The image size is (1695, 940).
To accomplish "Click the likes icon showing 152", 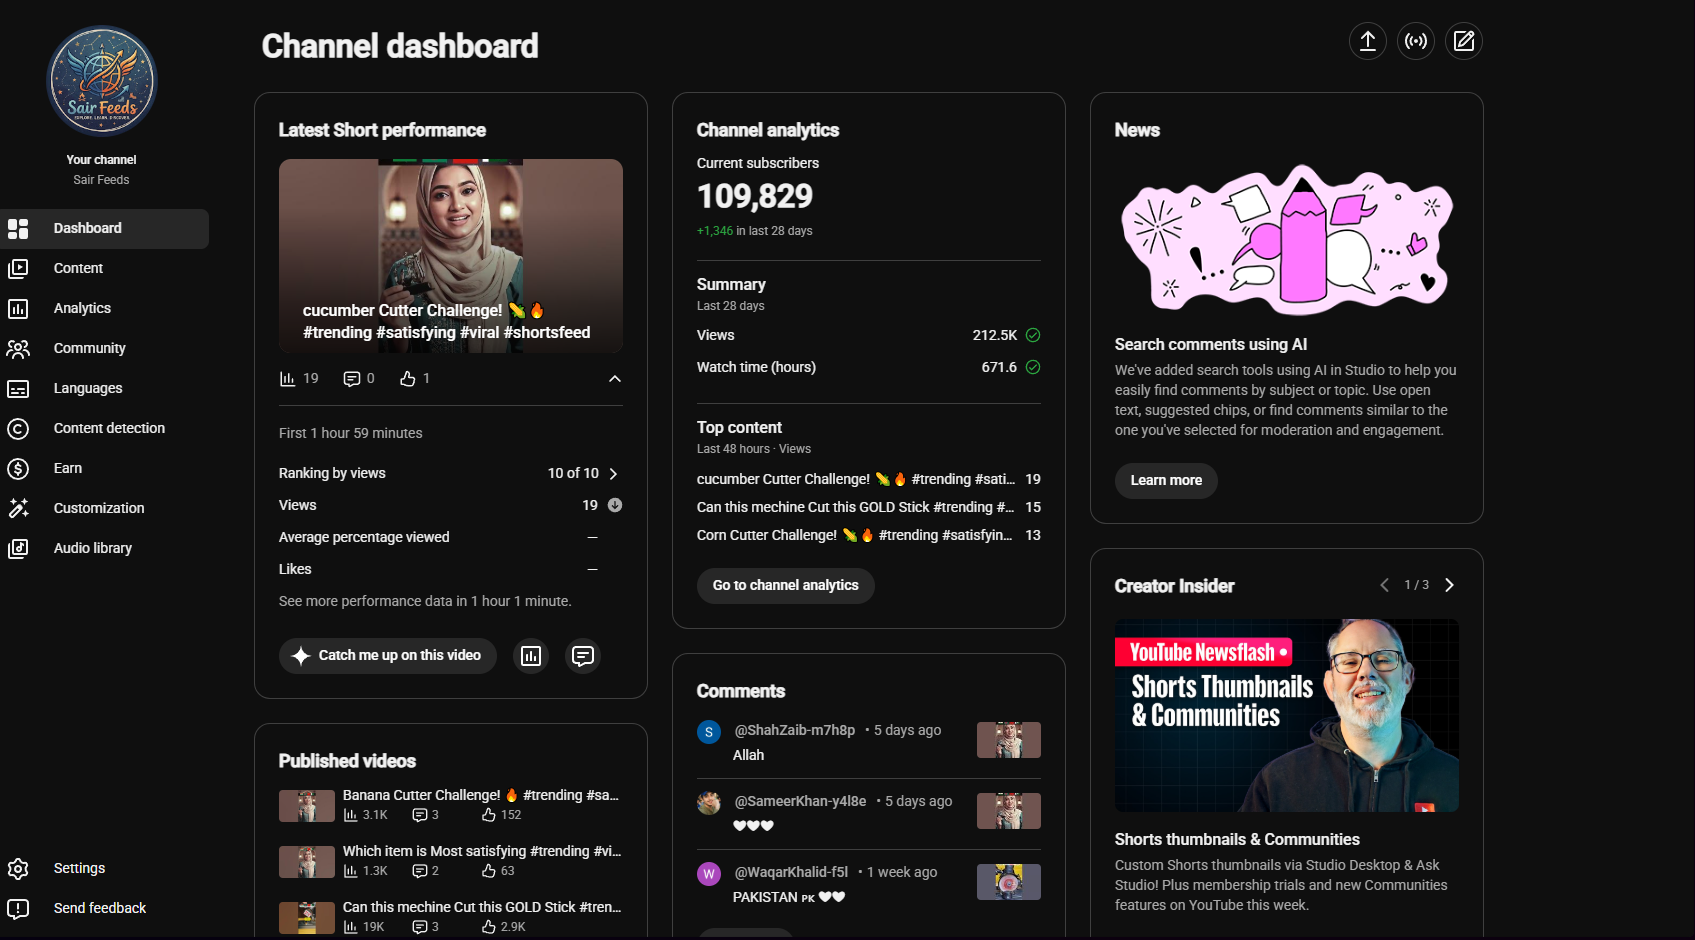I will point(489,815).
